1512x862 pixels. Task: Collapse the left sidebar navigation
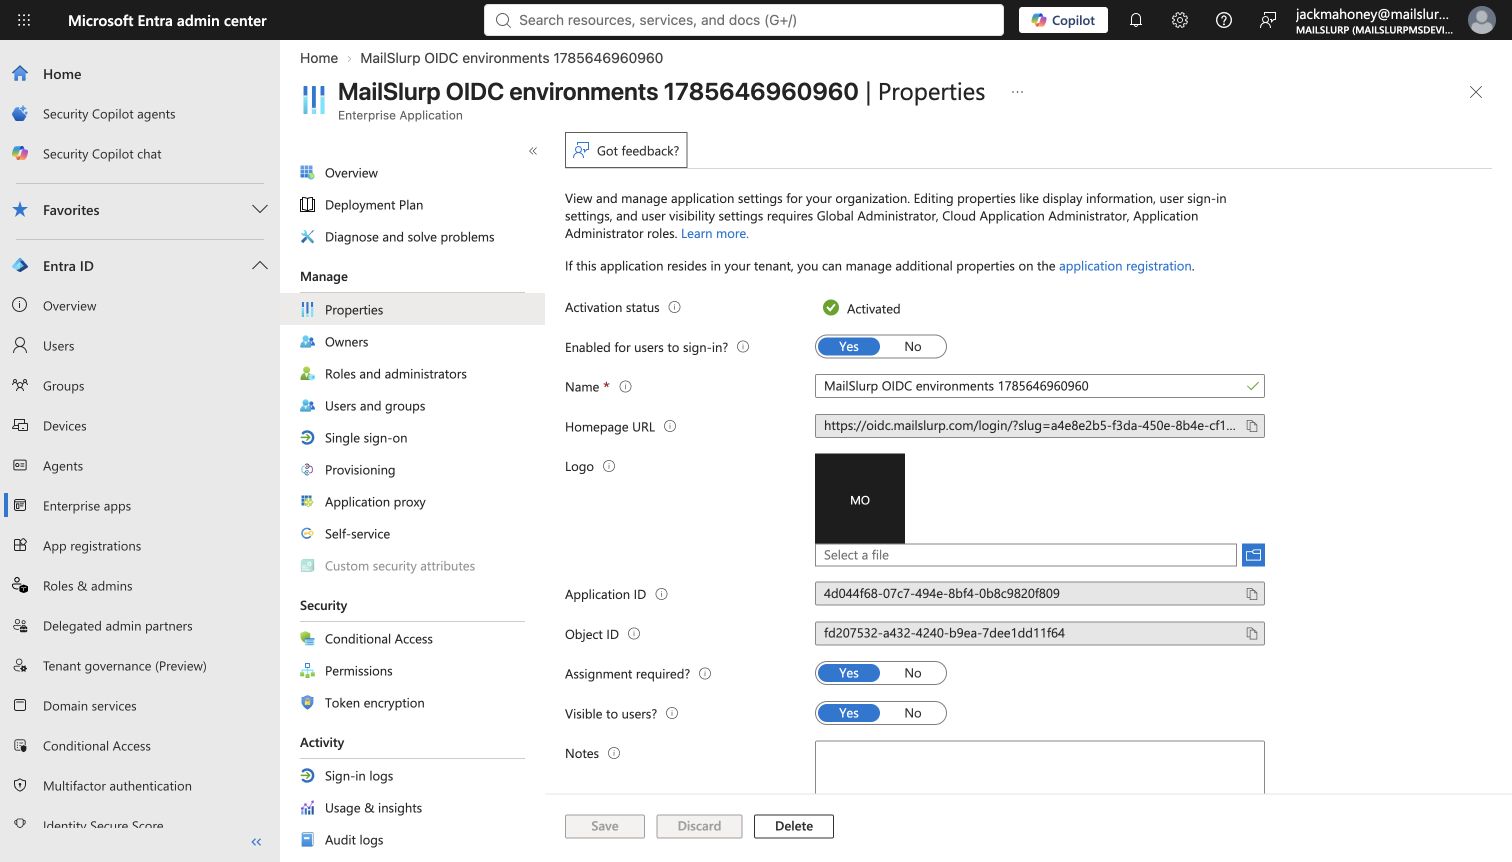click(x=256, y=842)
